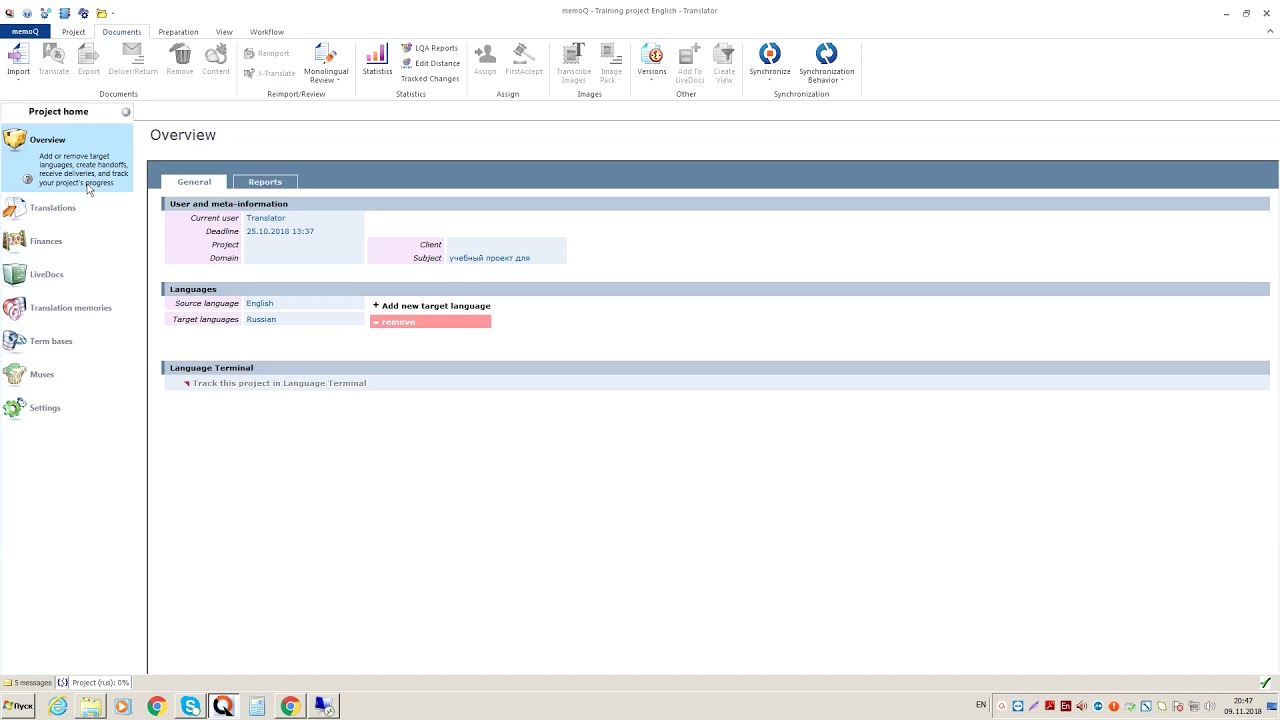Click the empty Project name field
This screenshot has width=1280, height=720.
(x=304, y=245)
